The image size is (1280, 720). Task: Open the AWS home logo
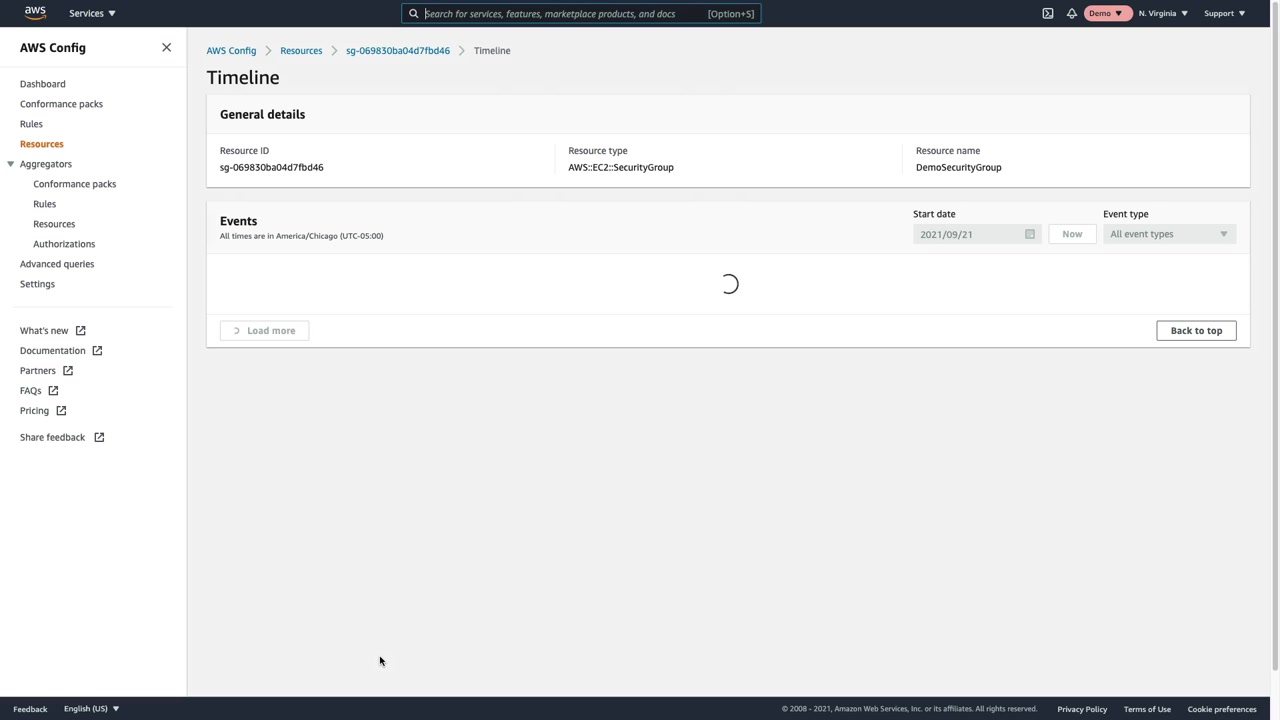35,13
